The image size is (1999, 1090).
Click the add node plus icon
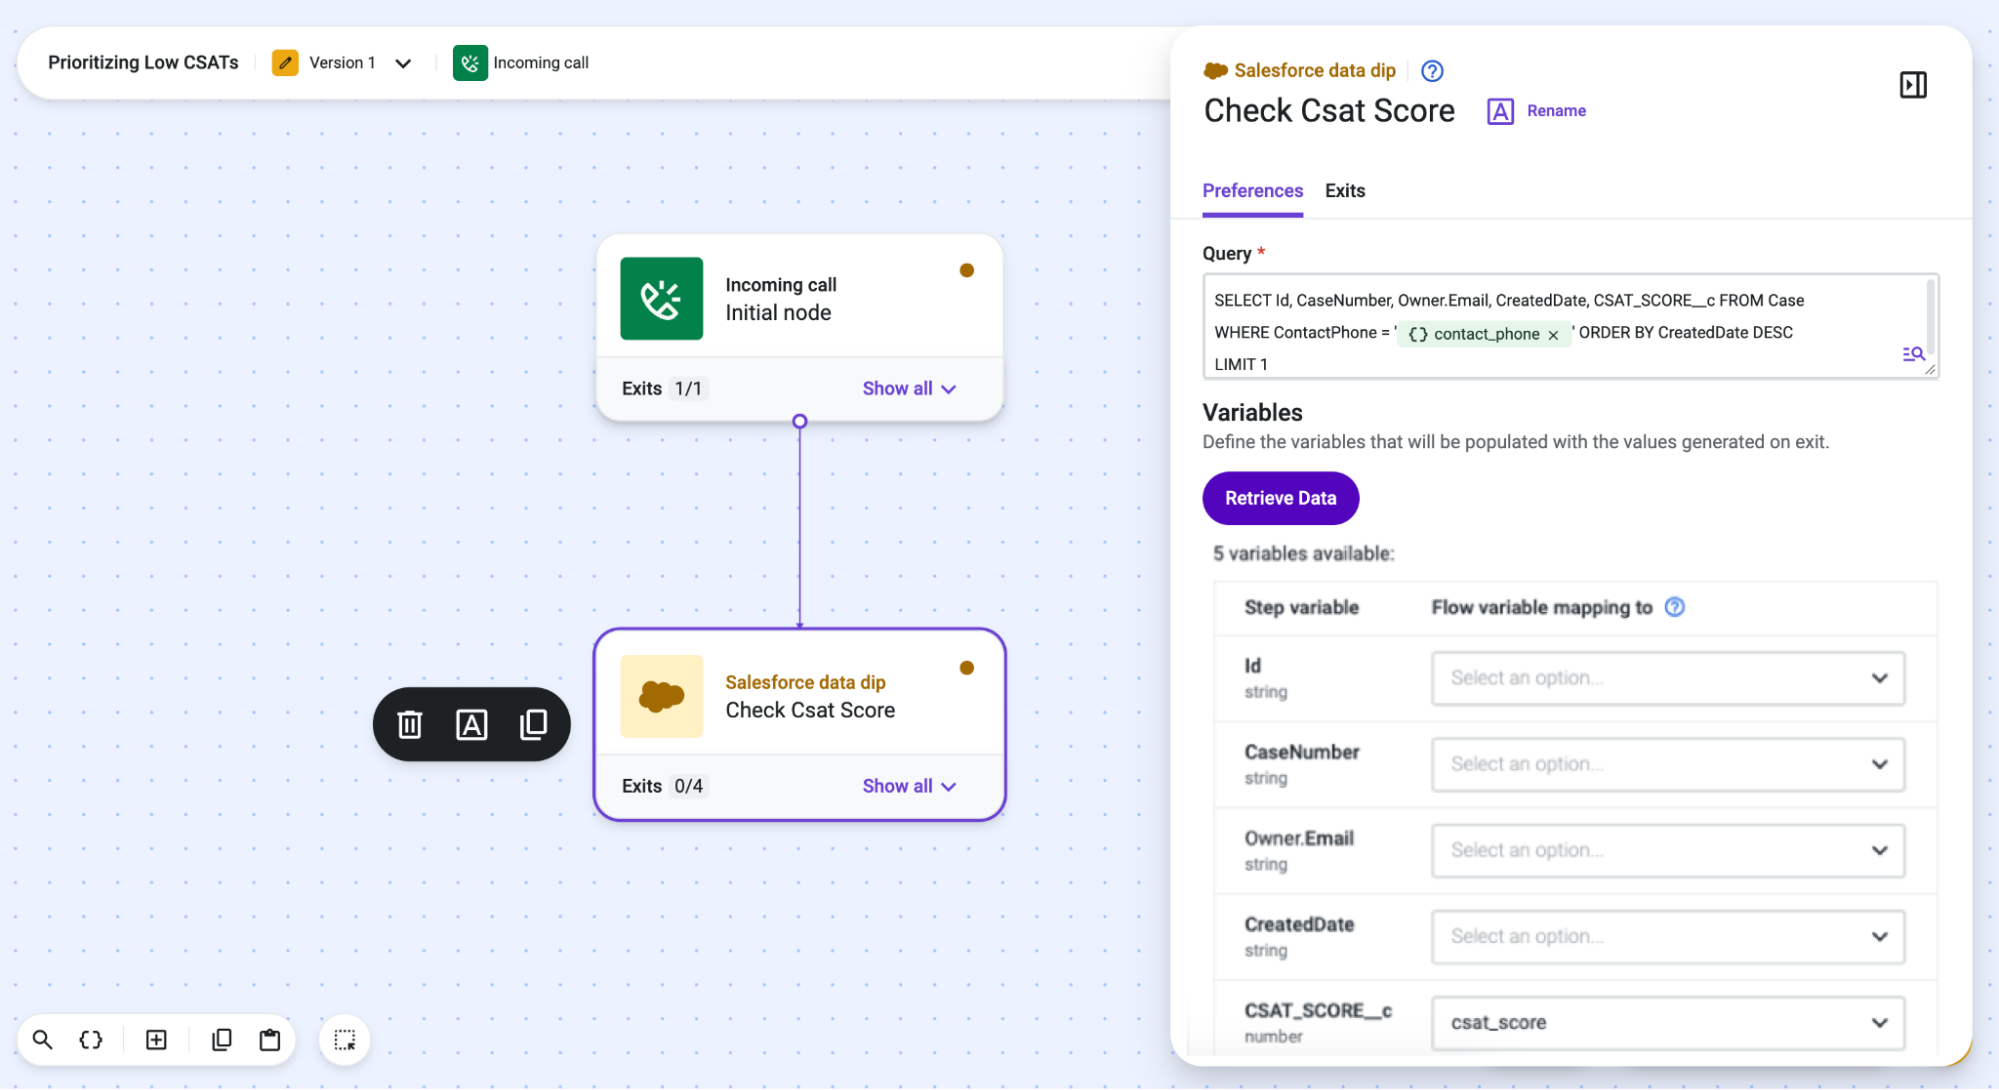157,1040
